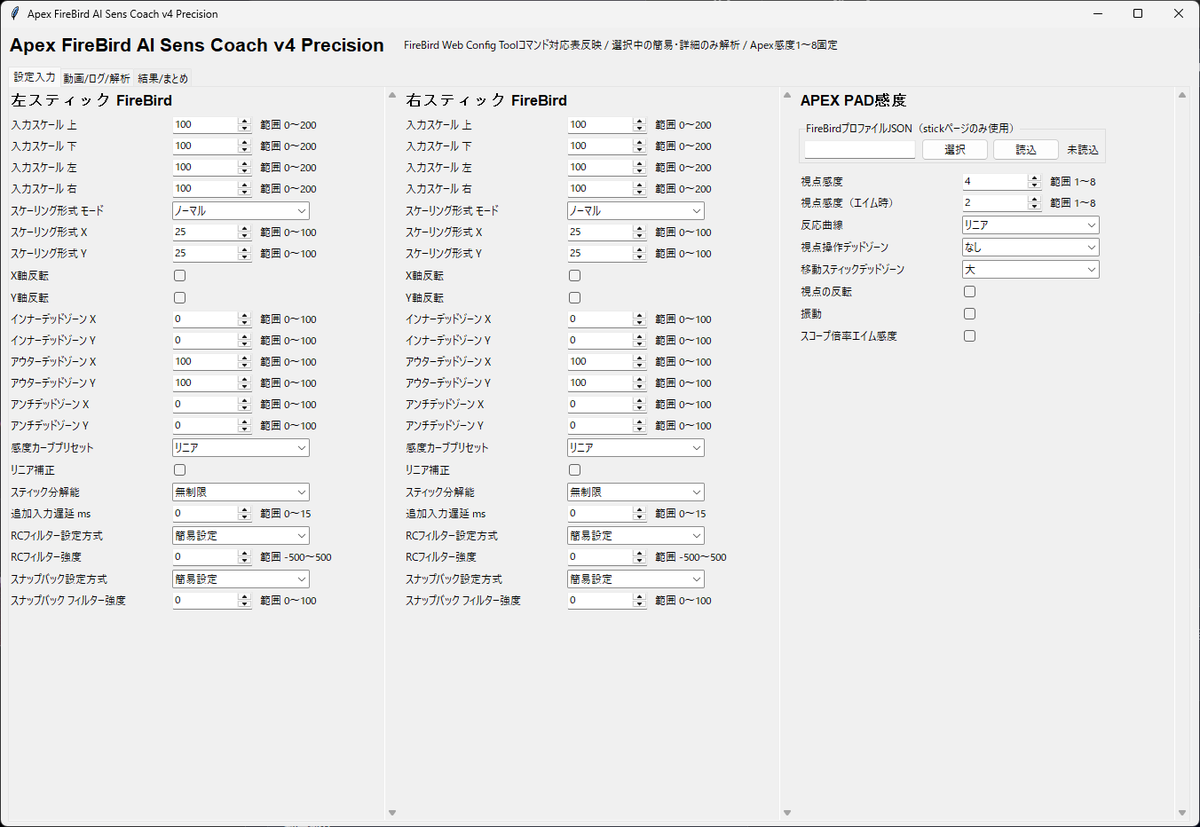Open the 移動スティックデッドゾーン dropdown
This screenshot has height=827, width=1200.
click(x=1030, y=269)
